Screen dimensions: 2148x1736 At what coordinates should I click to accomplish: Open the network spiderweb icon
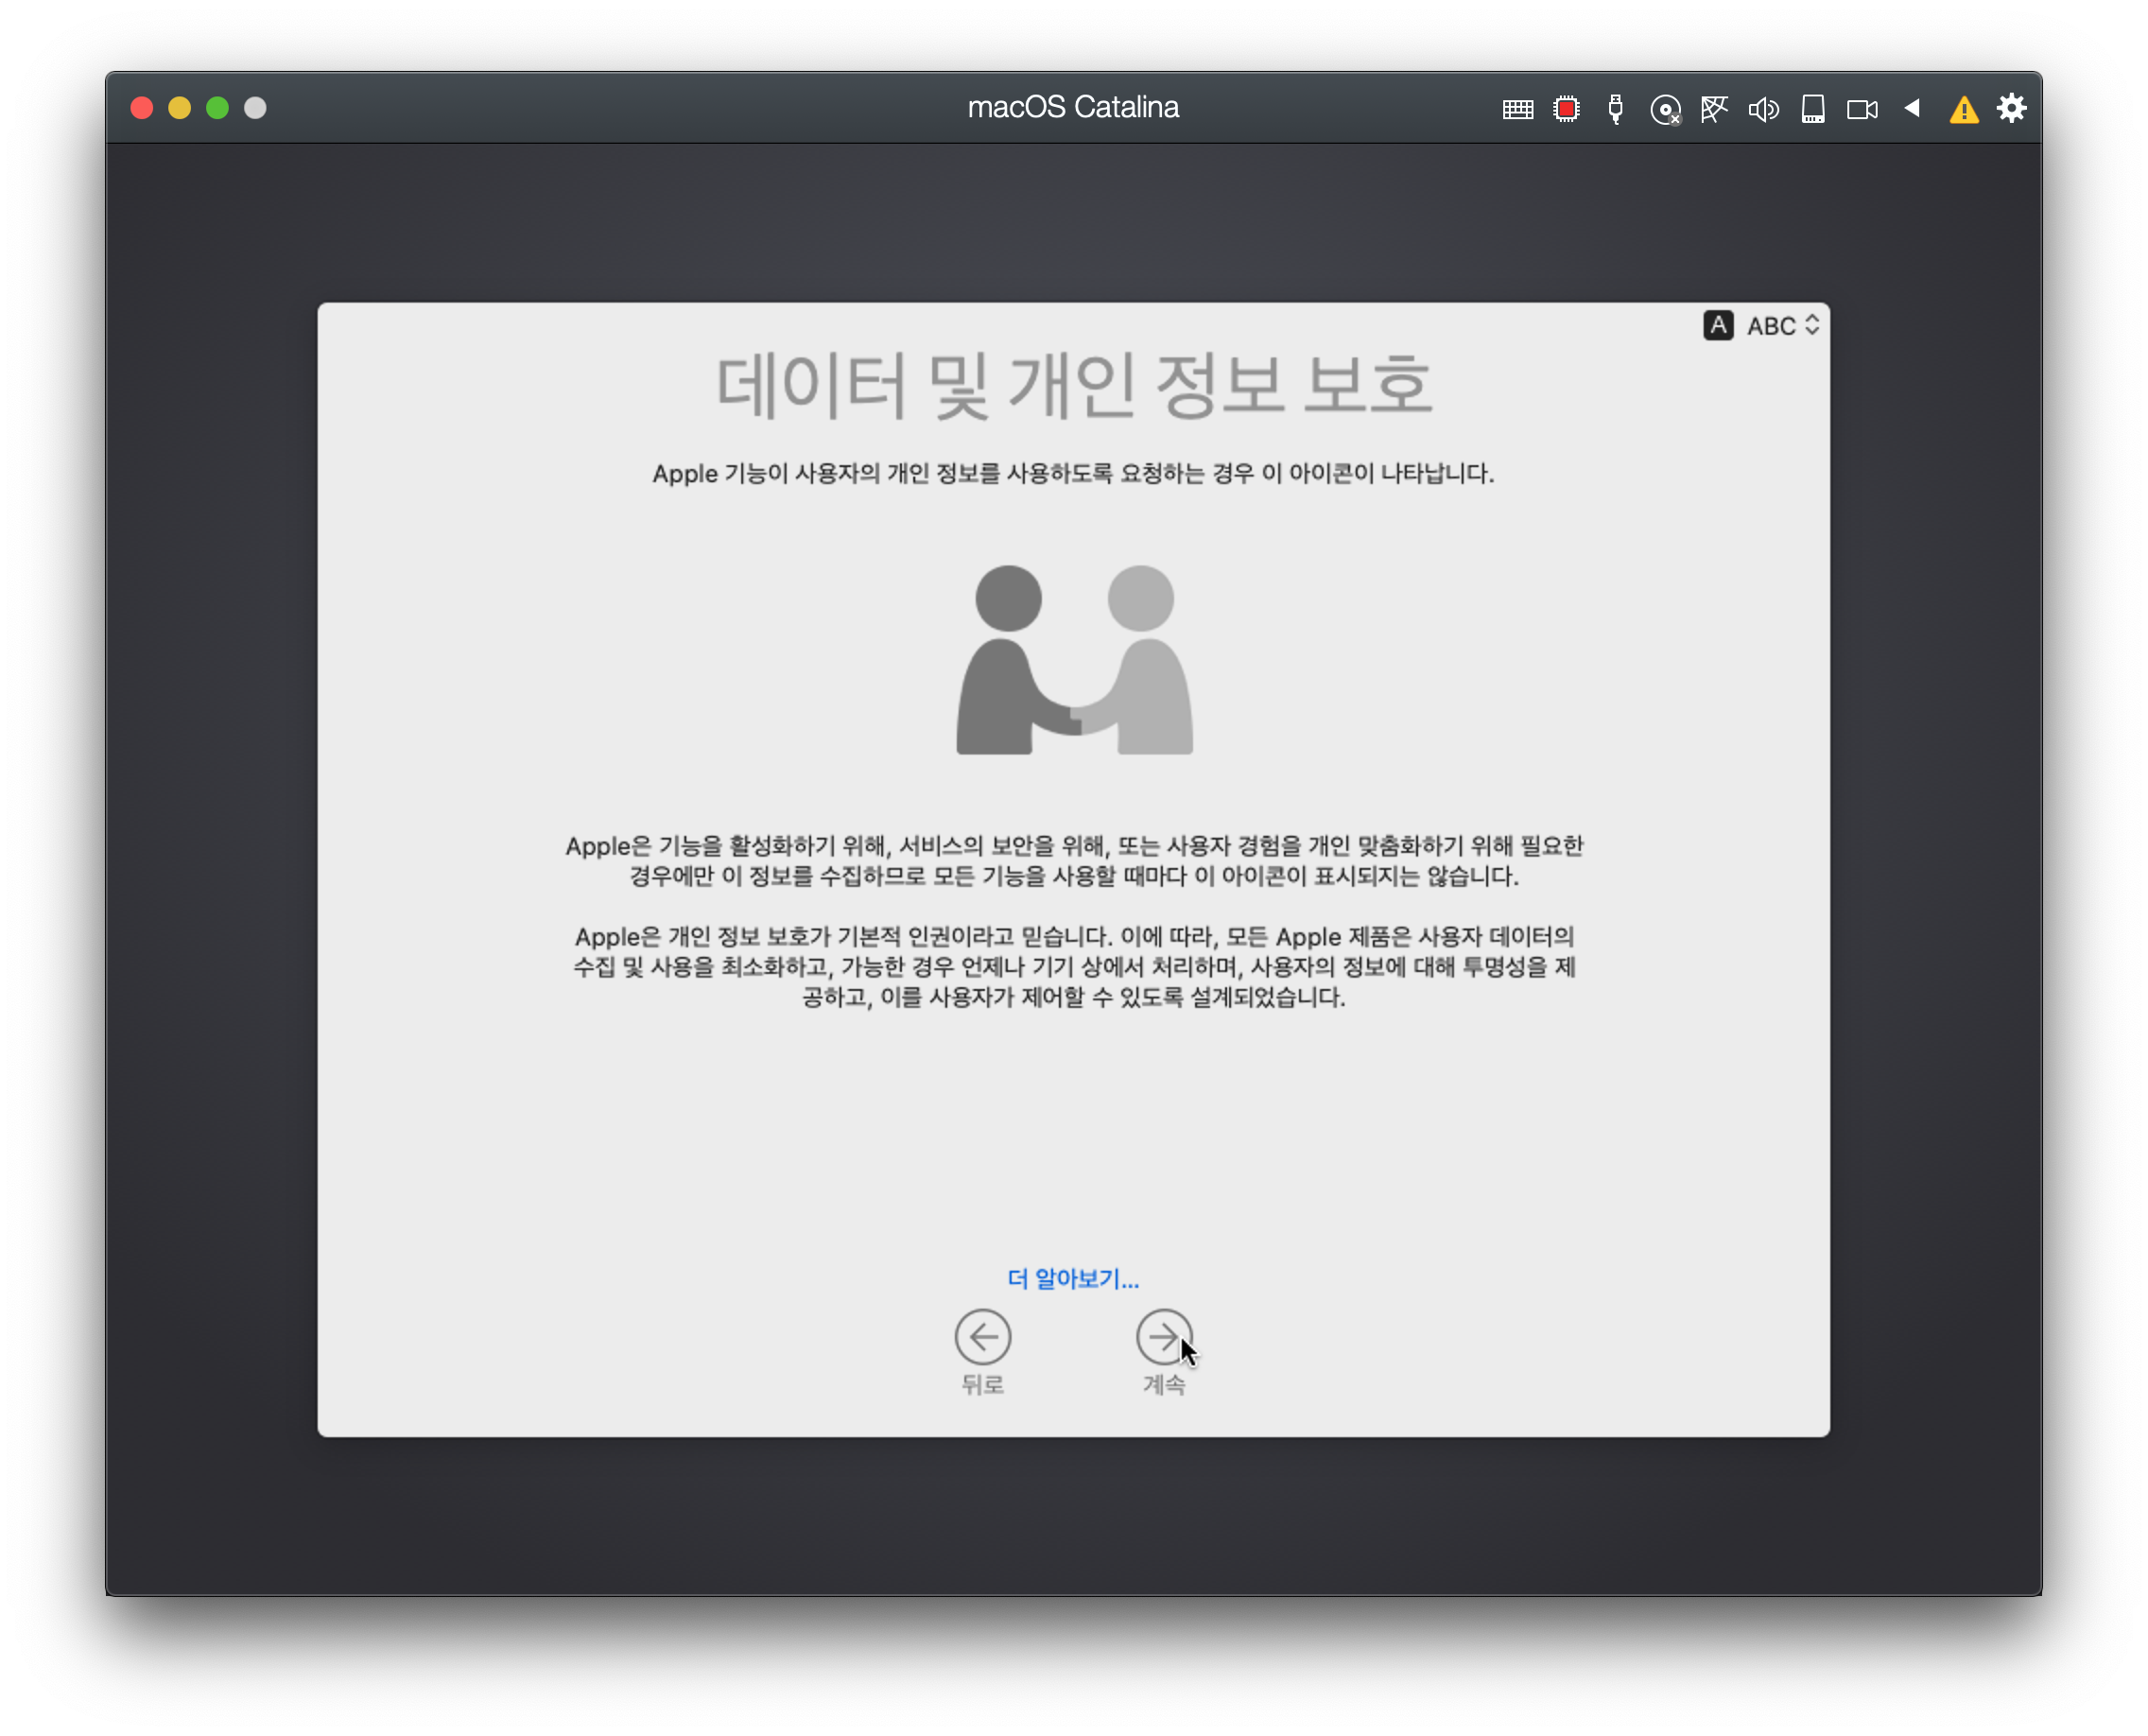point(1714,109)
